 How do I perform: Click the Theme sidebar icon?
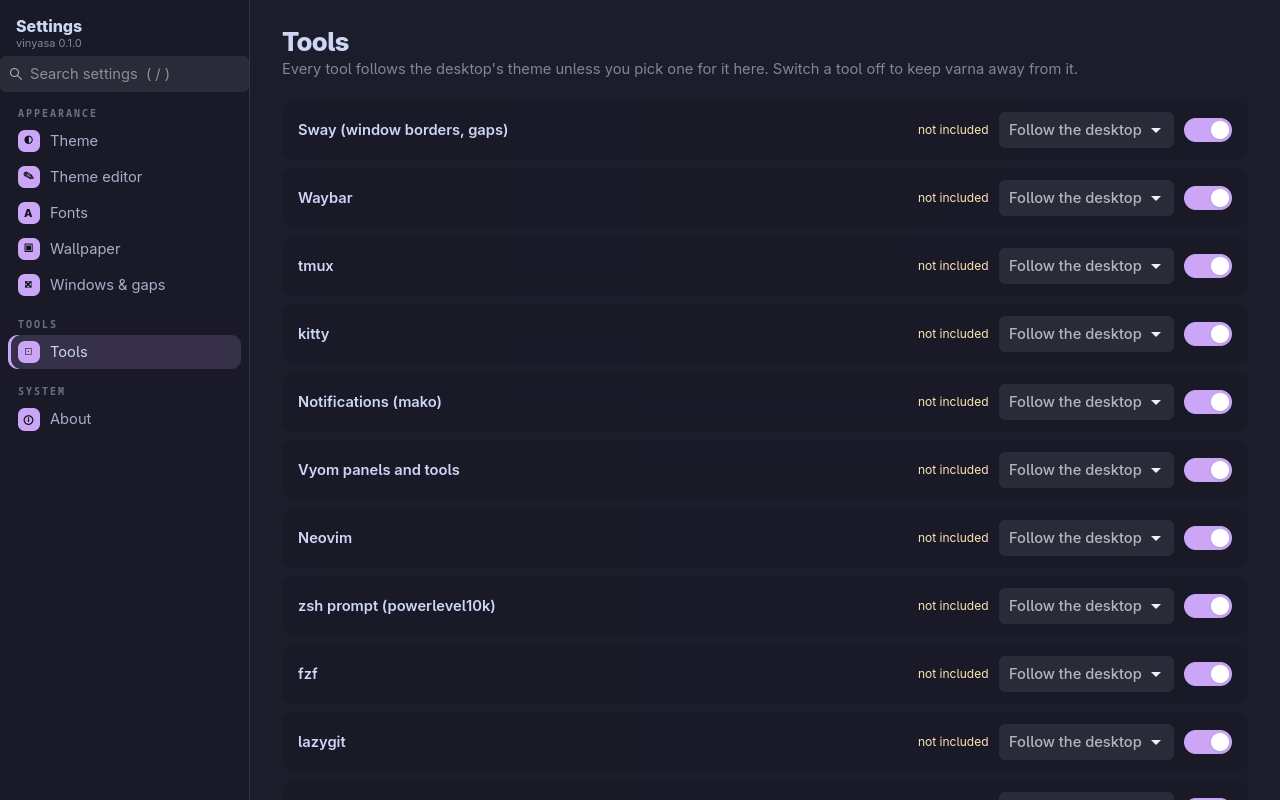[29, 141]
